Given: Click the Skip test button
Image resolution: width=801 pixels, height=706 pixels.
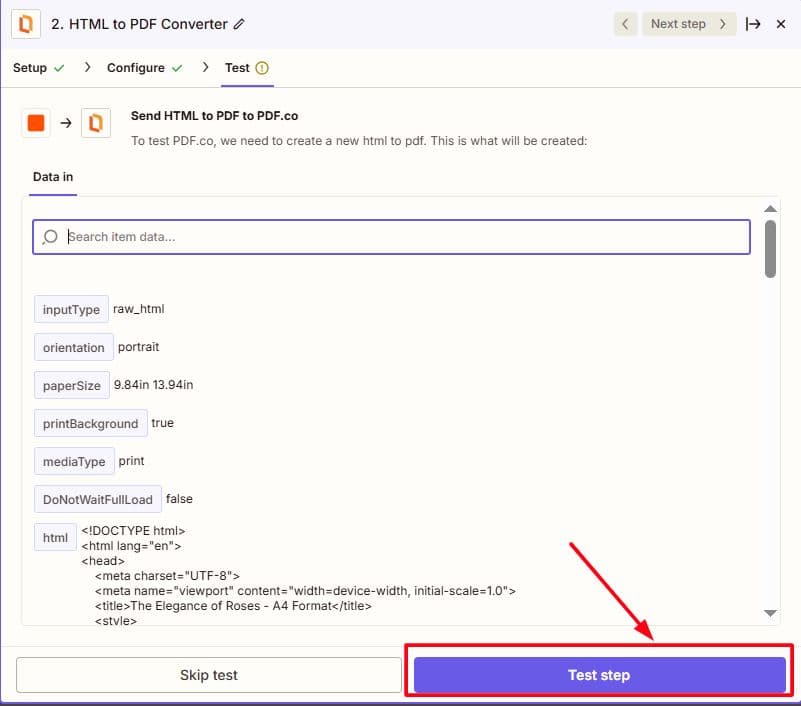Looking at the screenshot, I should (x=208, y=675).
